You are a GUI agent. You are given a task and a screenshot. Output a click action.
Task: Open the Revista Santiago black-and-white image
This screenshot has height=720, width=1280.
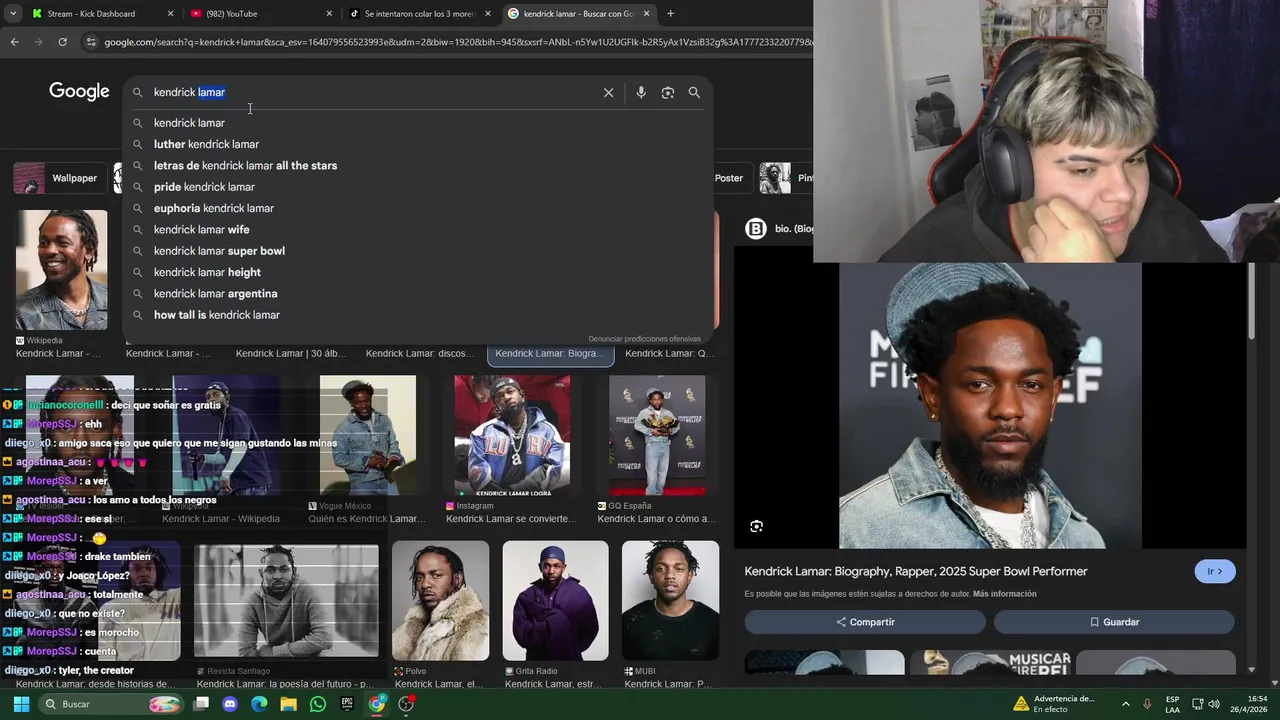(286, 600)
